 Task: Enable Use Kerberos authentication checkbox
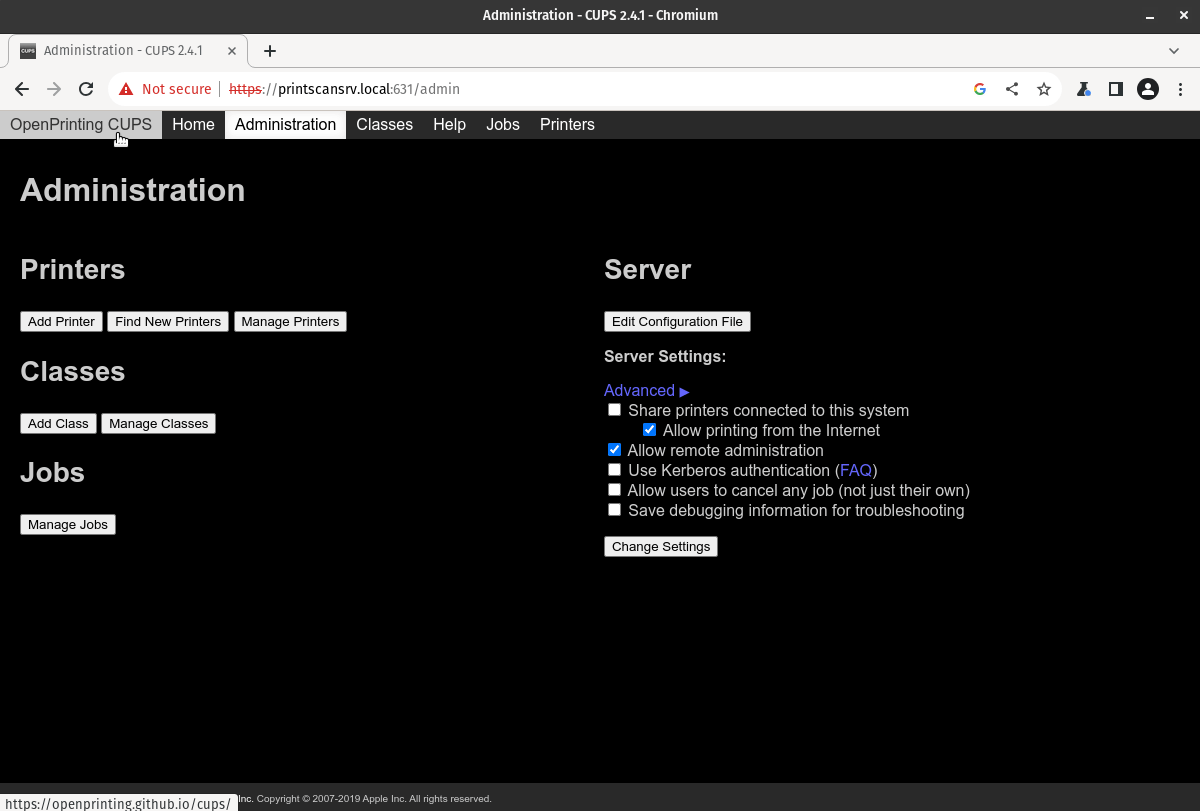614,470
